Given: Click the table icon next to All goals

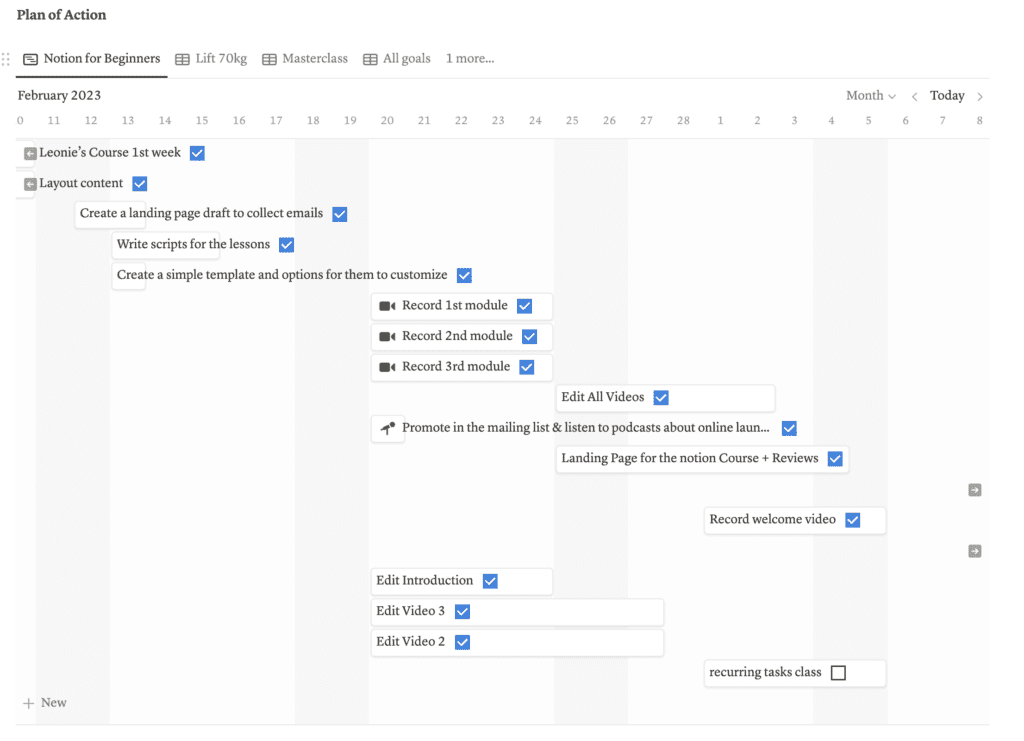Looking at the screenshot, I should (x=370, y=59).
